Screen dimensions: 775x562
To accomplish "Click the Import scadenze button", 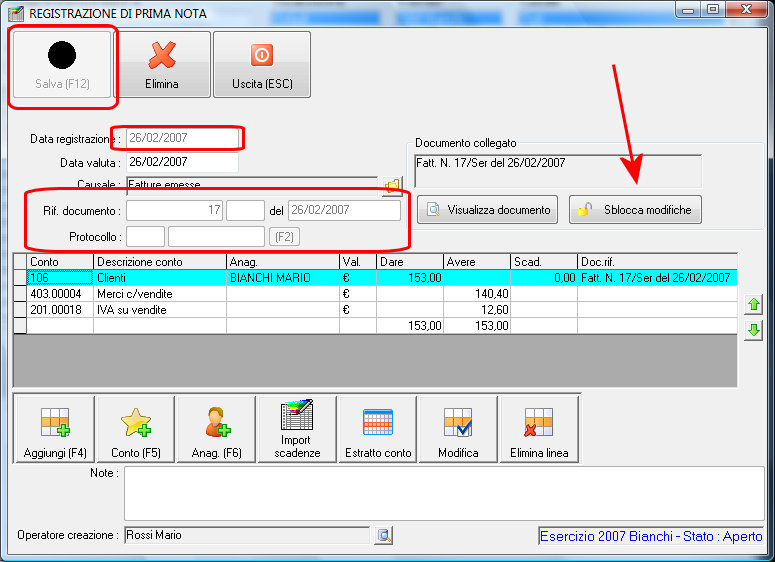I will click(x=297, y=430).
